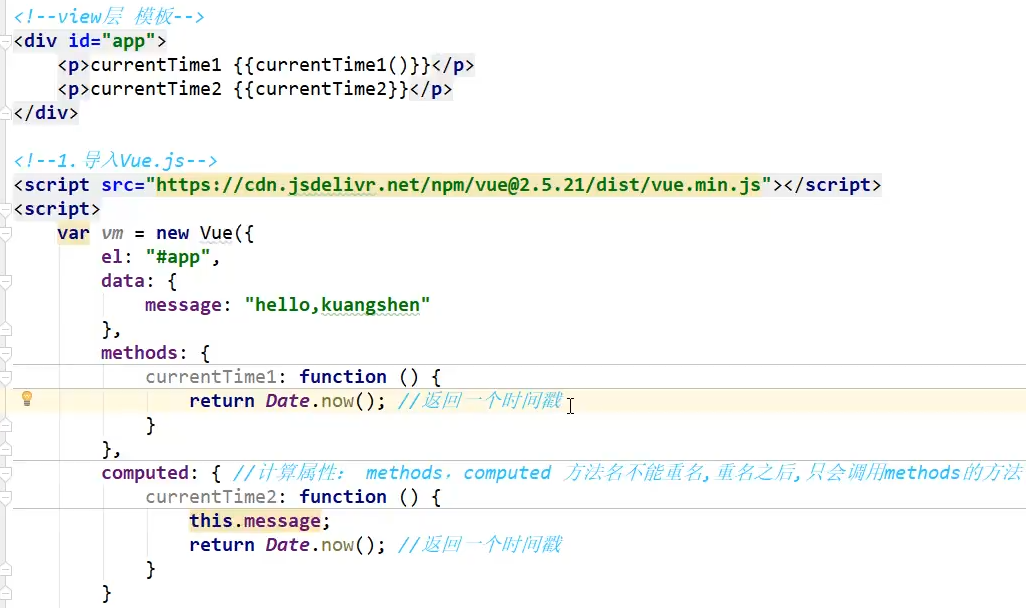
Task: Click fold marker beside closing </div> tag
Action: tap(6, 112)
